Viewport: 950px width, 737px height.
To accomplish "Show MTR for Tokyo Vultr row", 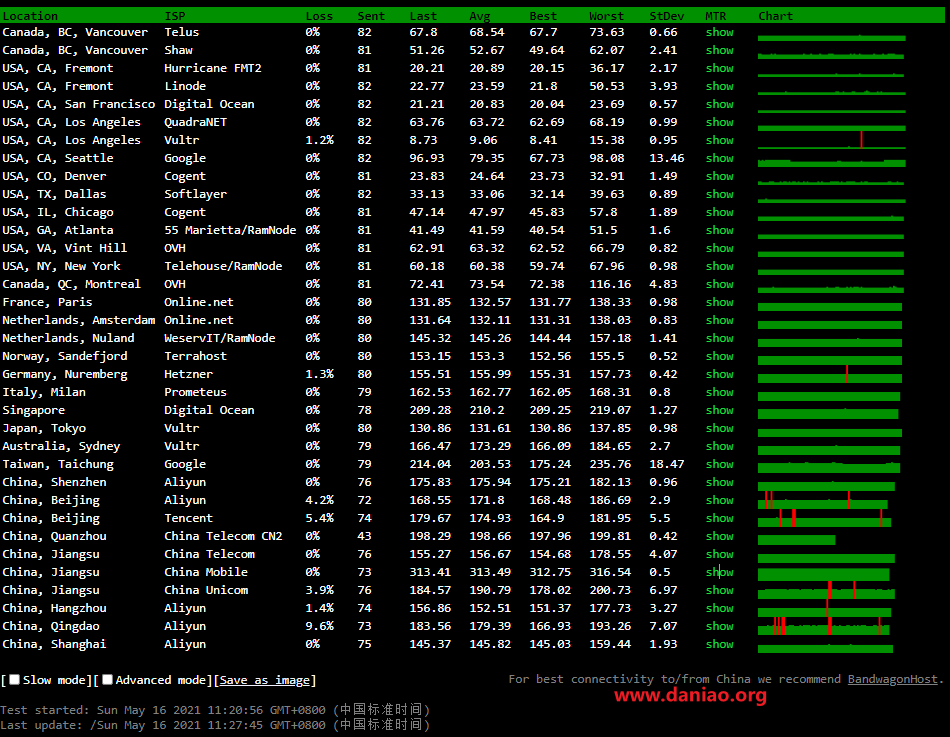I will (720, 428).
